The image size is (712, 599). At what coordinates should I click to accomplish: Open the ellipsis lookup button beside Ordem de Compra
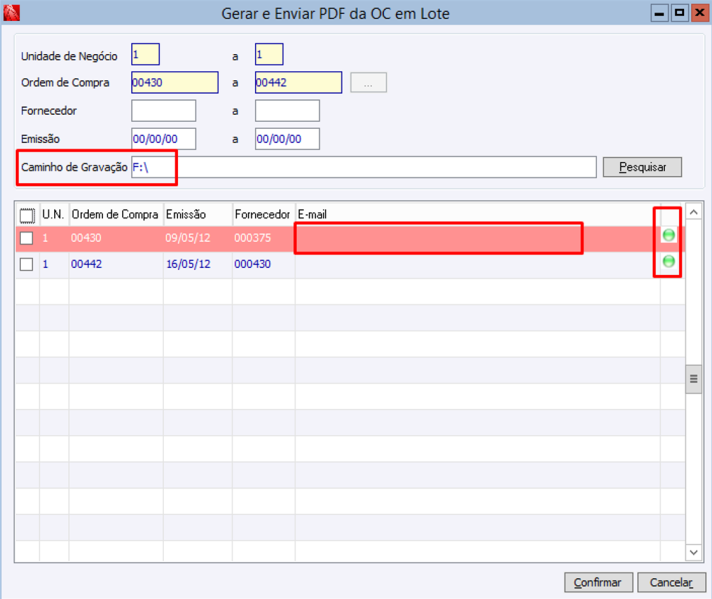click(x=368, y=83)
